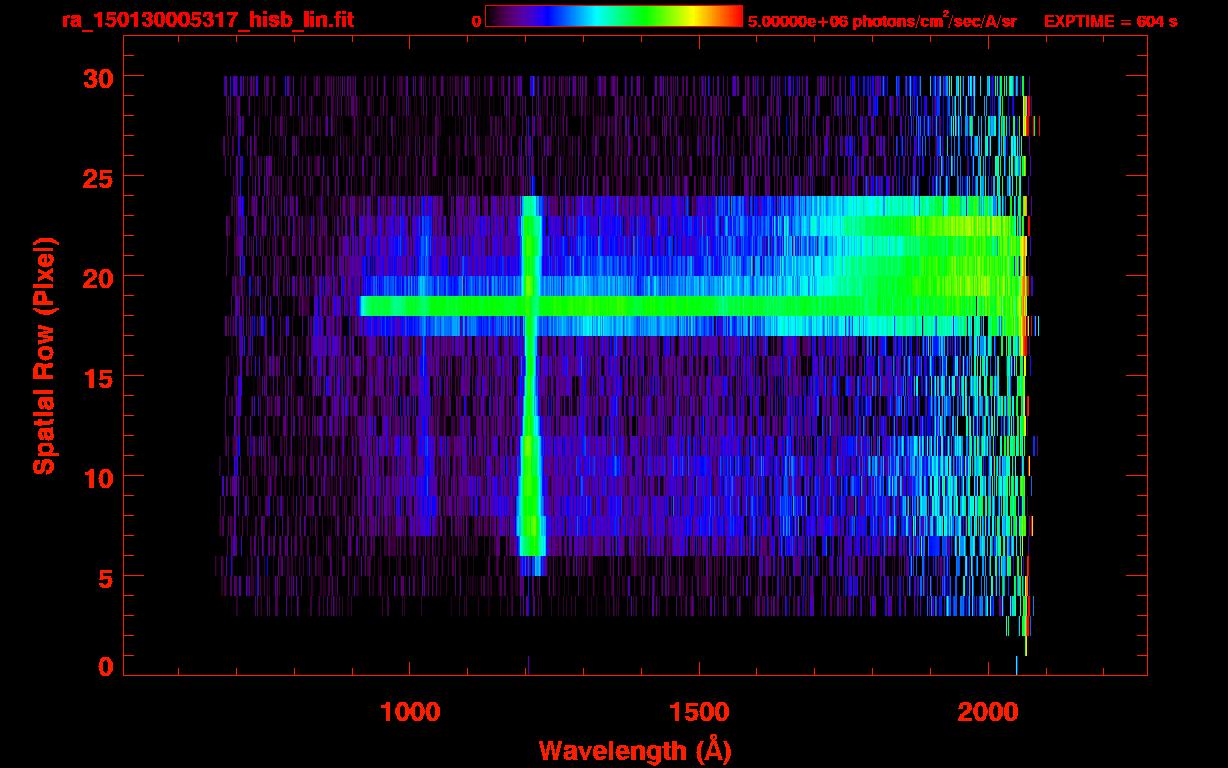The width and height of the screenshot is (1228, 768).
Task: Select the EXPTIME = 604 s text
Action: point(1110,21)
